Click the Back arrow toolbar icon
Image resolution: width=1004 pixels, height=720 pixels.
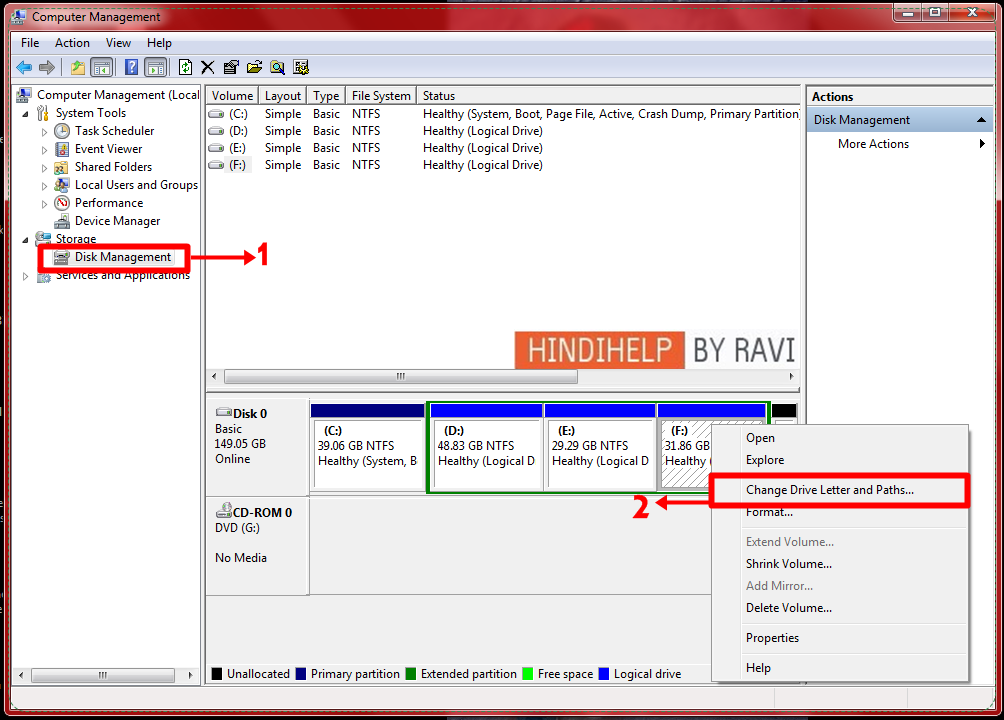pos(24,67)
